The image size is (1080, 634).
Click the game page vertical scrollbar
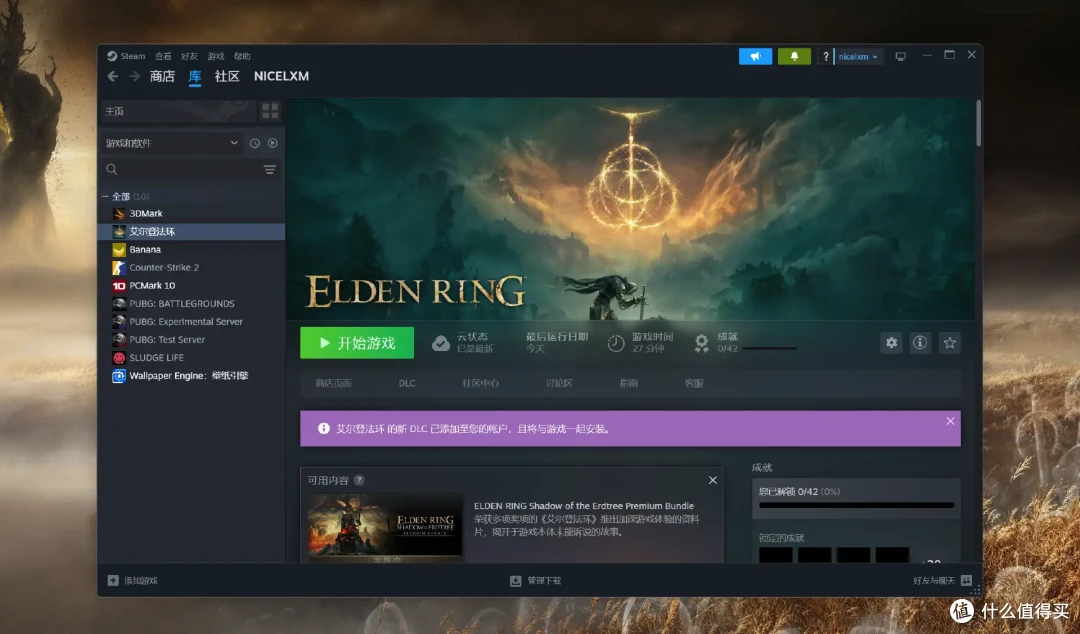[978, 124]
